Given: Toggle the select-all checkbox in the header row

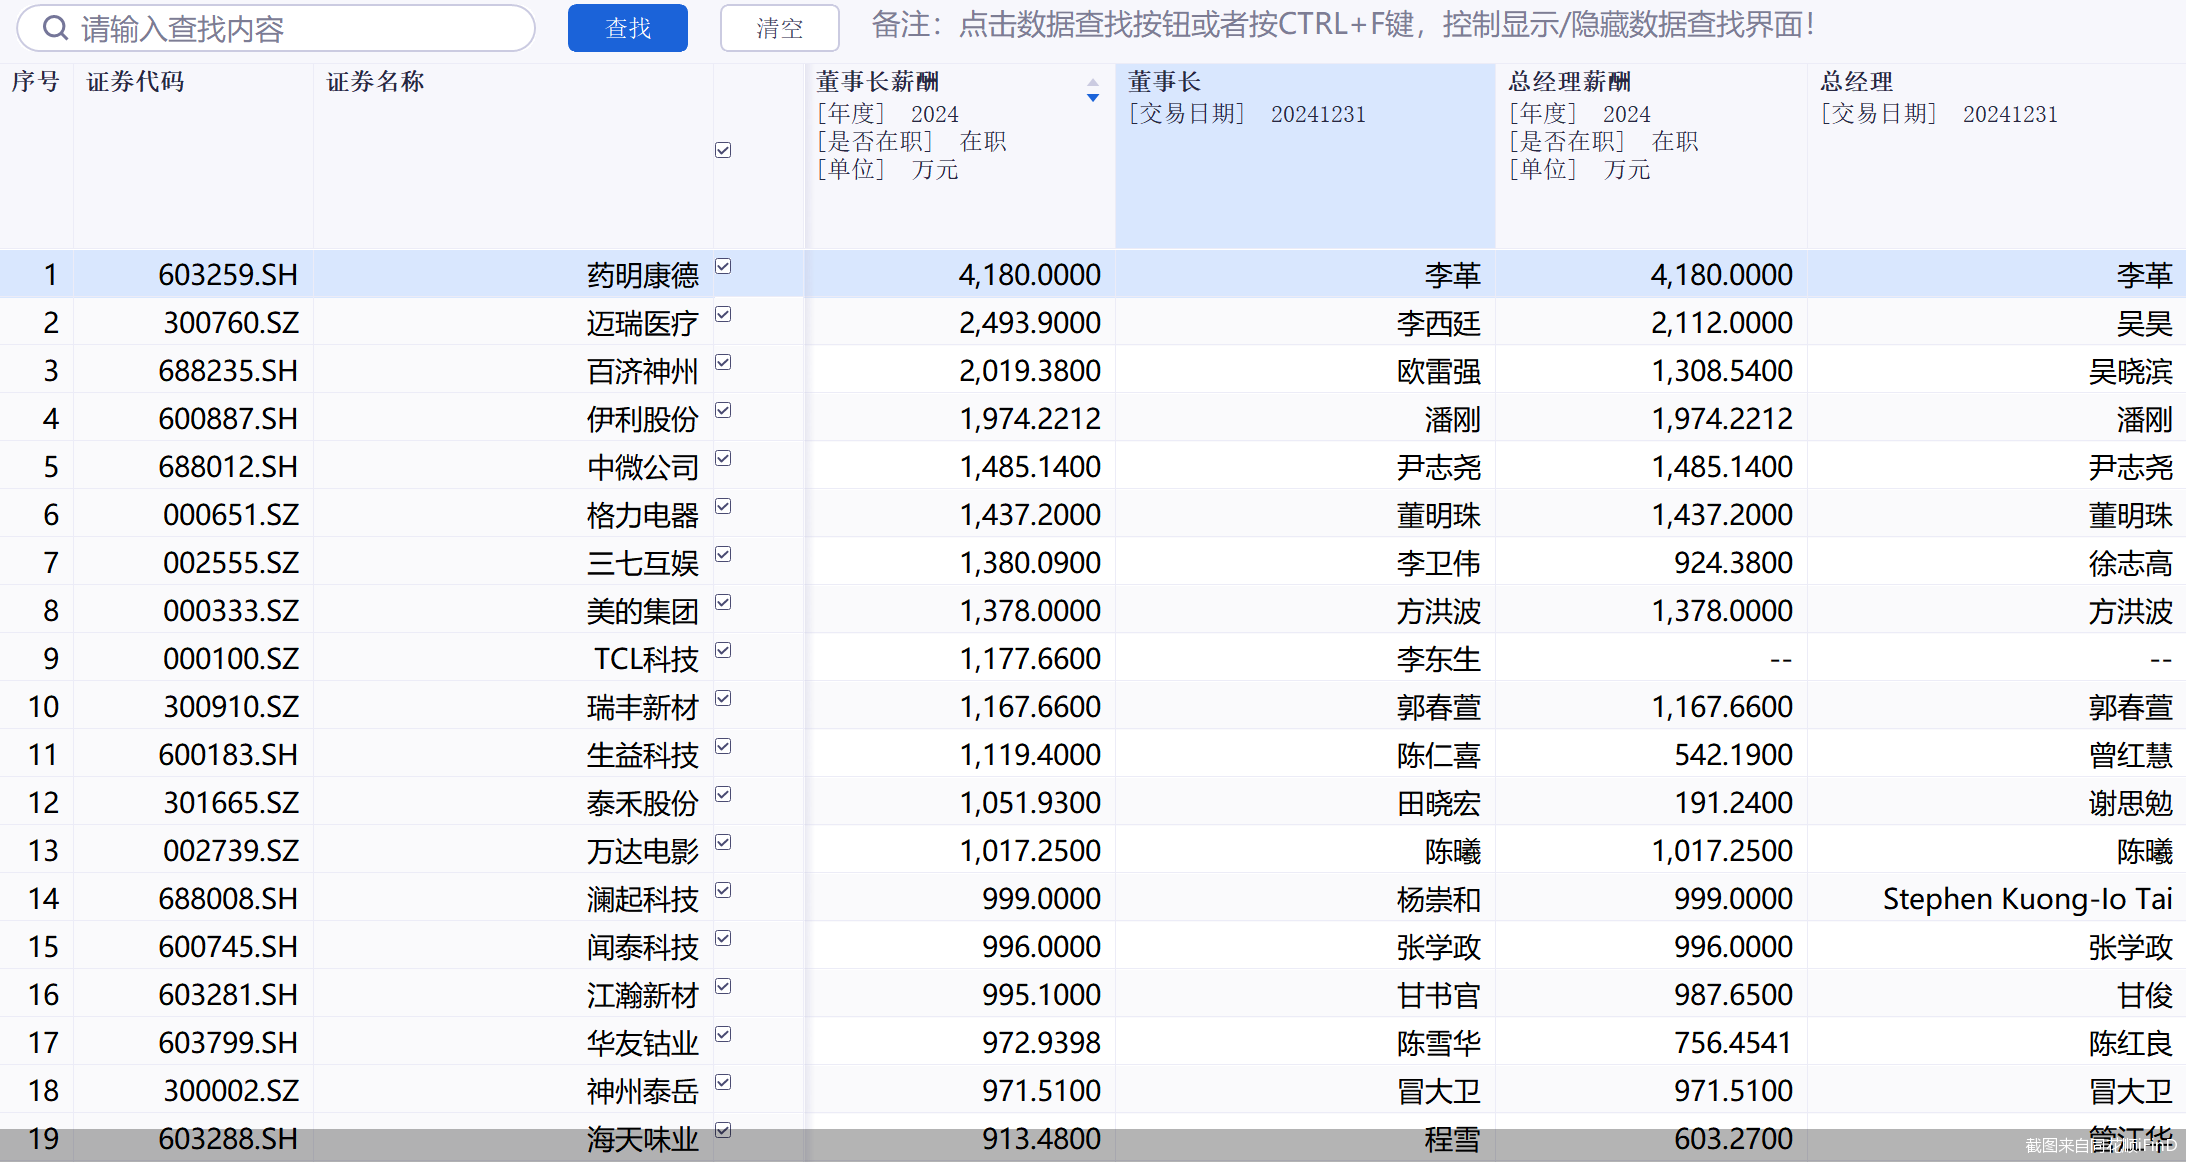Looking at the screenshot, I should click(x=723, y=150).
